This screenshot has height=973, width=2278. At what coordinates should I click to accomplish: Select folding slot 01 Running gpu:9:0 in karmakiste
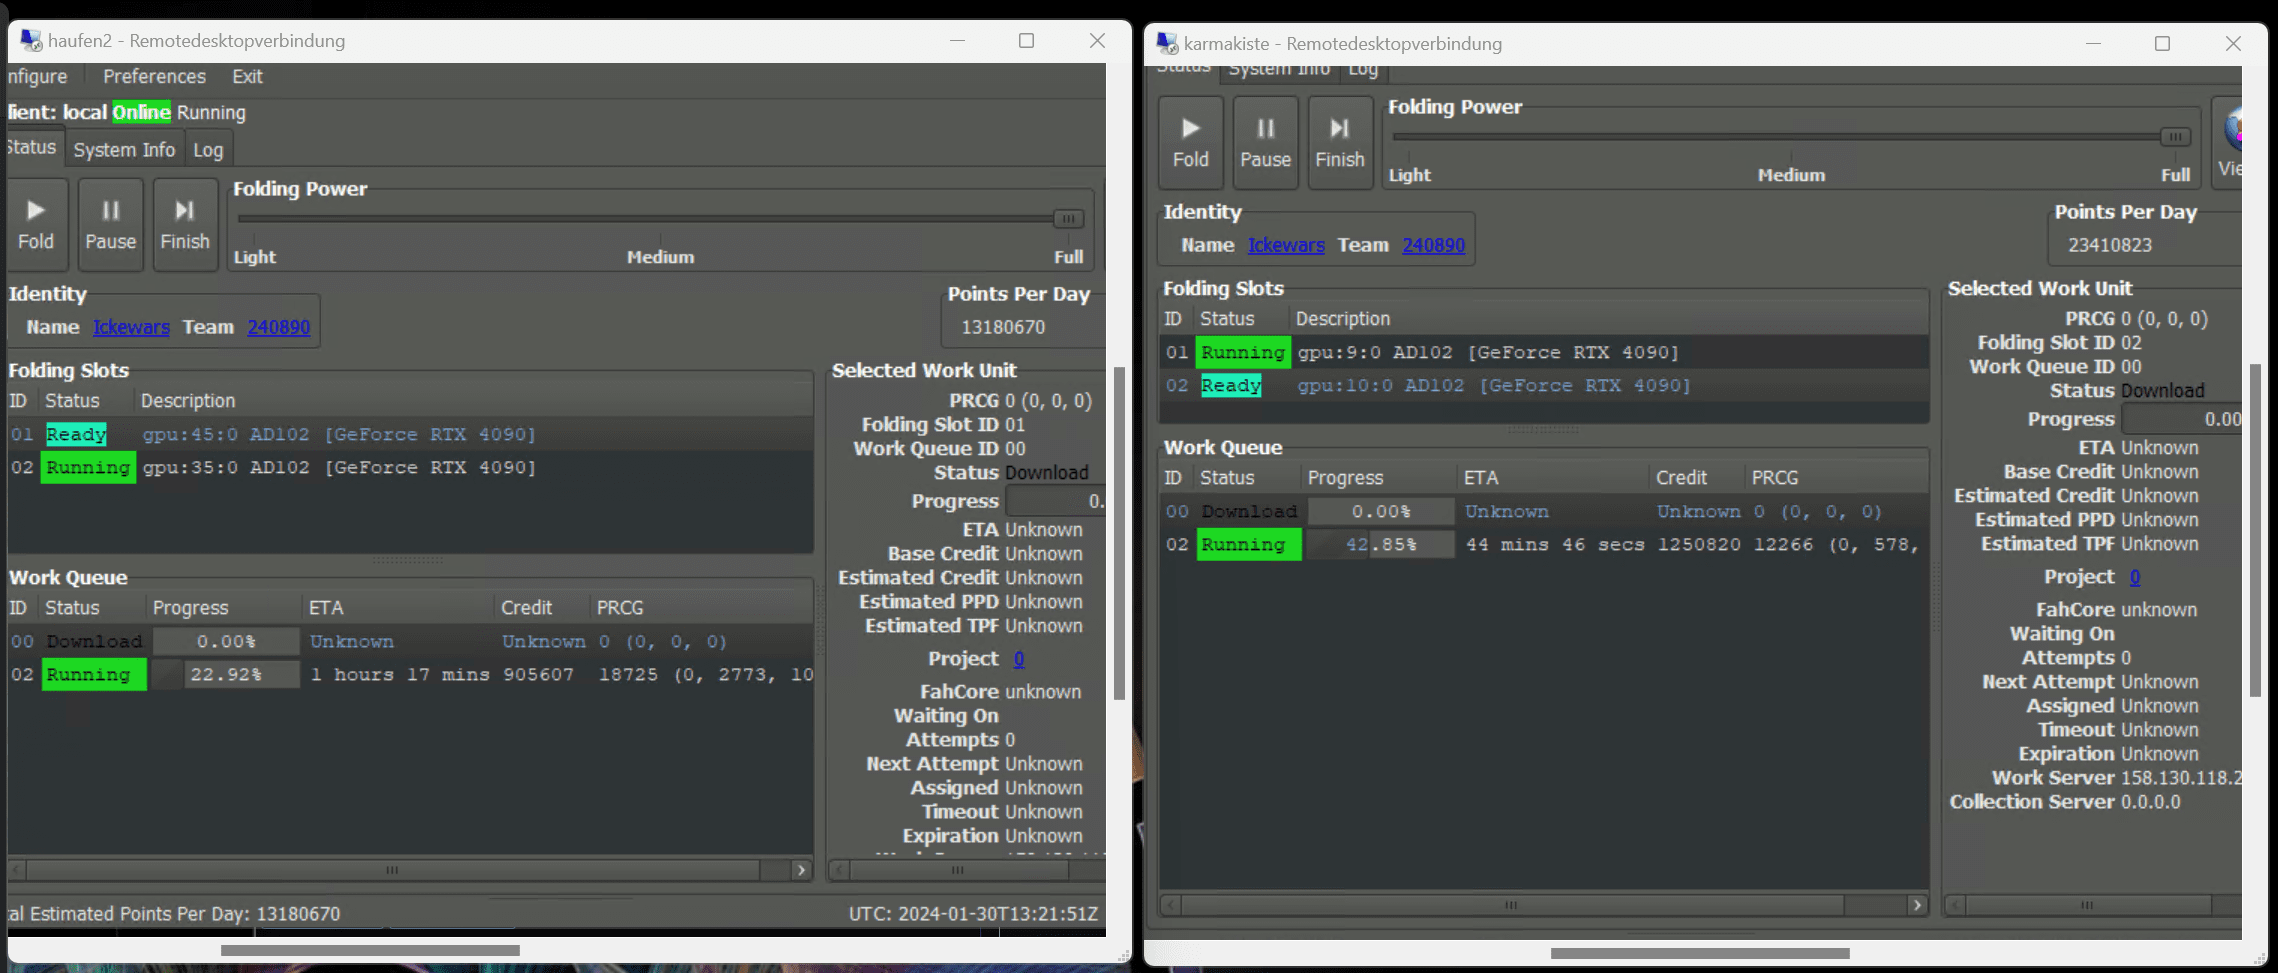click(1544, 352)
